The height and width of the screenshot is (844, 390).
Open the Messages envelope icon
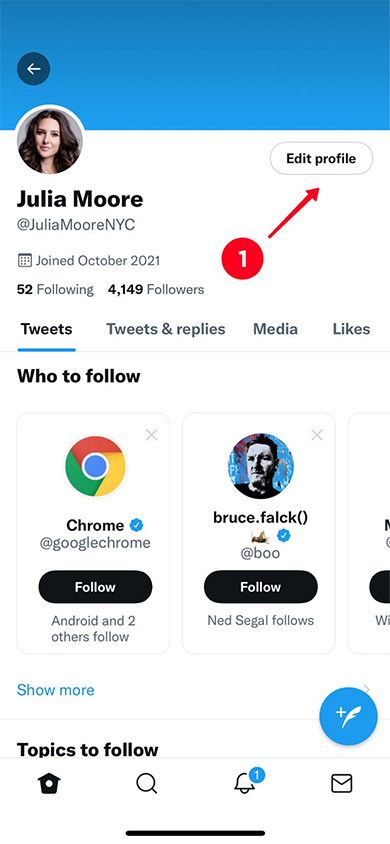point(341,784)
